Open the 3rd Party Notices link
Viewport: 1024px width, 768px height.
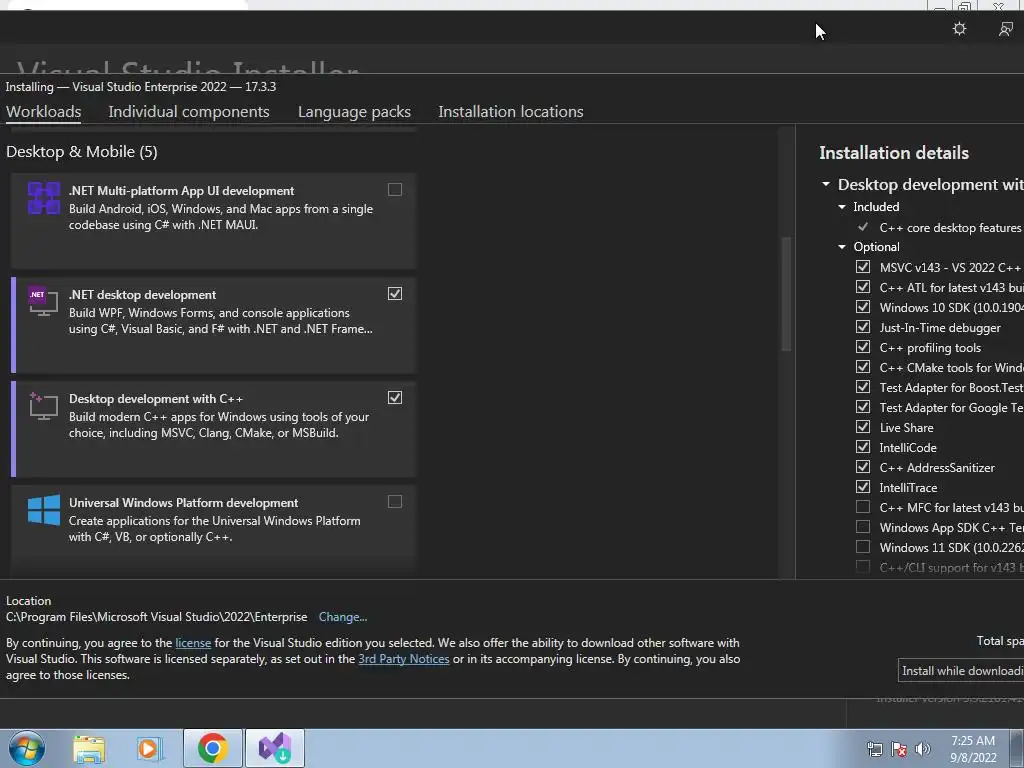click(404, 659)
